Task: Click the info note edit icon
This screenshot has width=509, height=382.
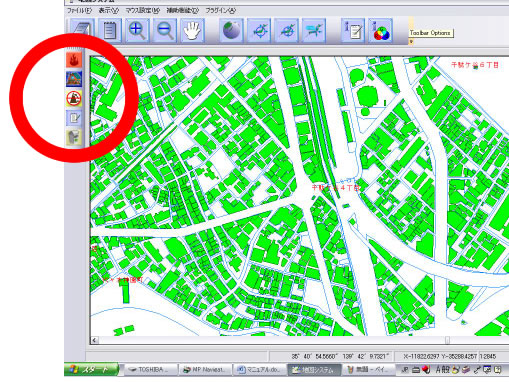Action: pos(353,31)
